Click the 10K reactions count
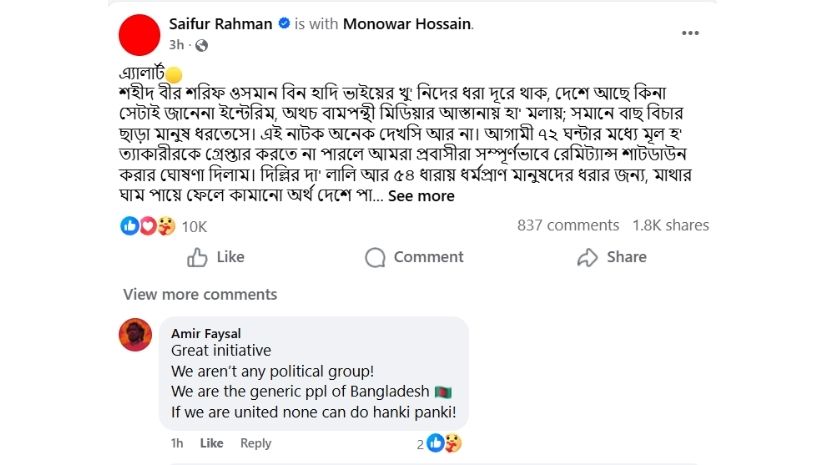This screenshot has width=825, height=465. [194, 227]
